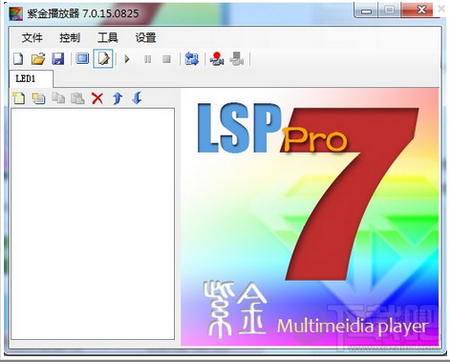Click the screen display window icon
Viewport: 450px width, 362px height.
pyautogui.click(x=82, y=58)
